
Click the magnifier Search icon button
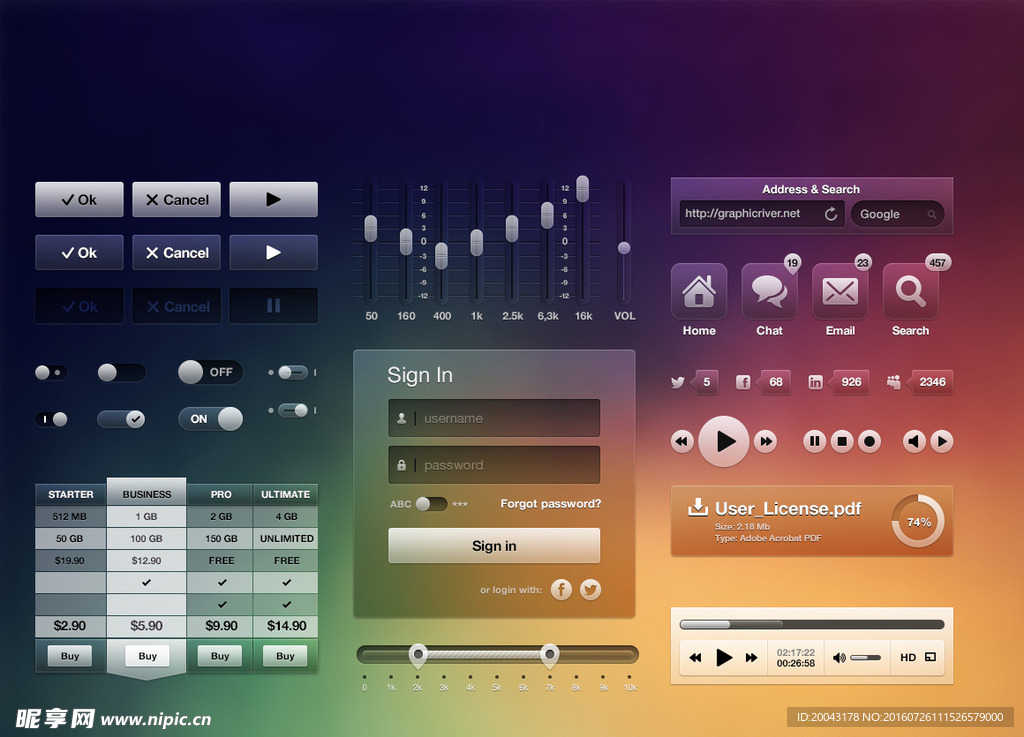910,291
